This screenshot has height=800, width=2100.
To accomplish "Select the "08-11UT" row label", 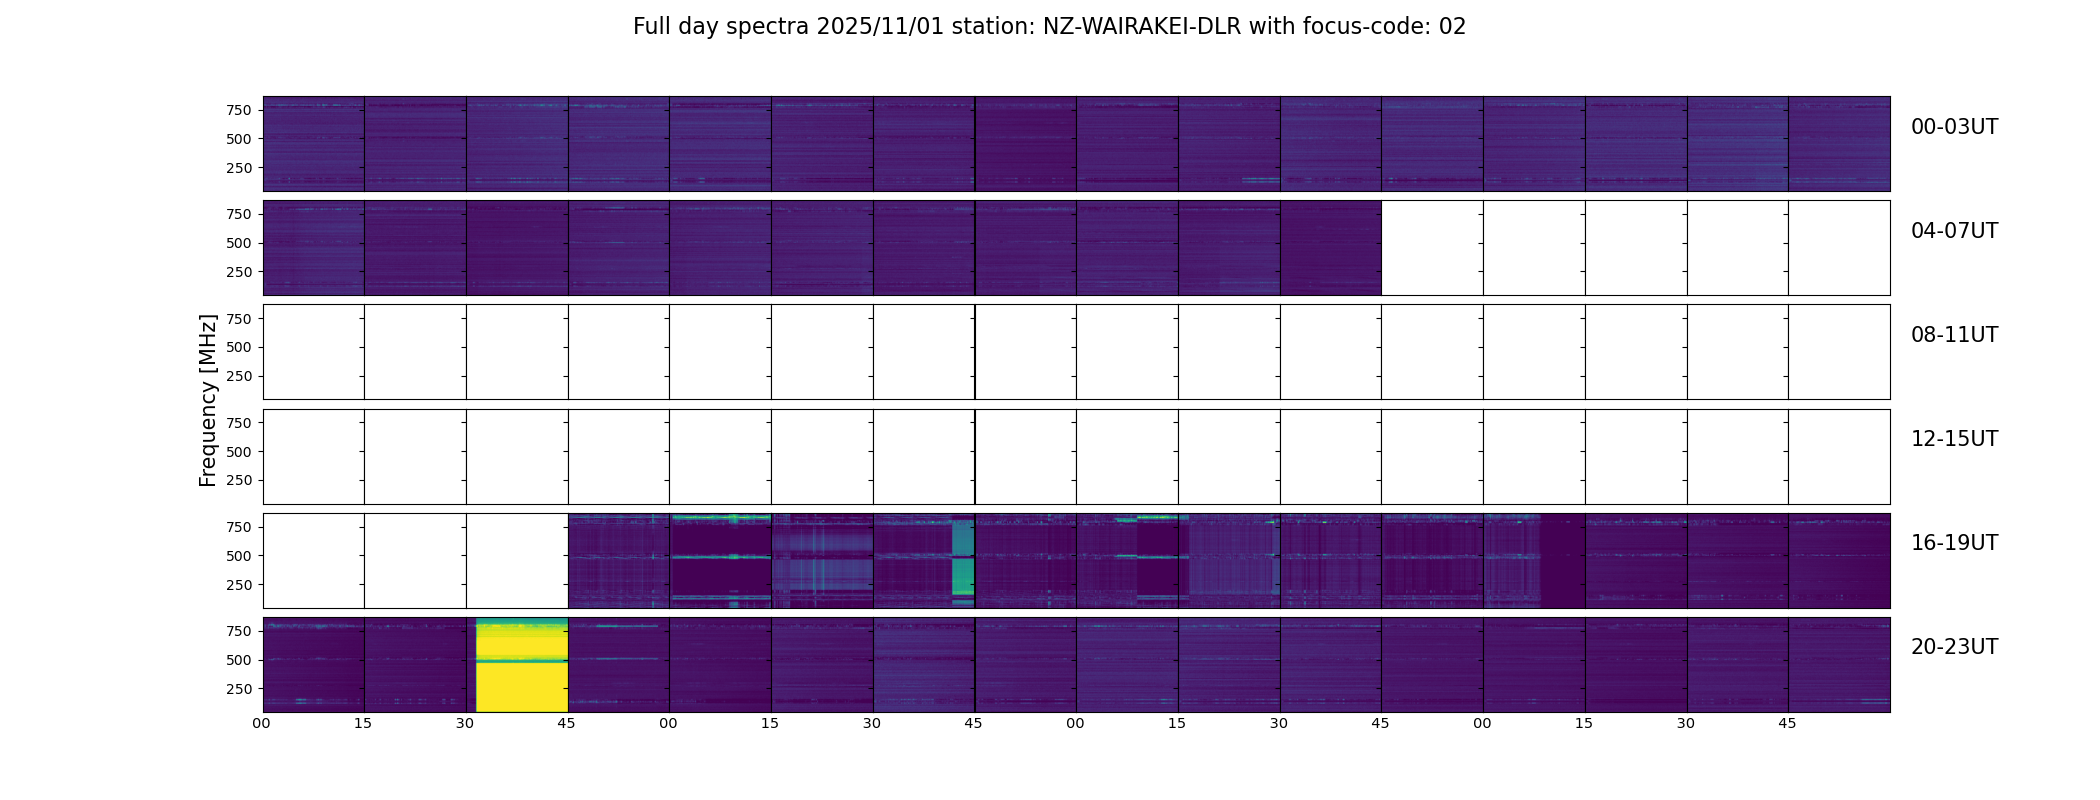I will click(x=1954, y=335).
